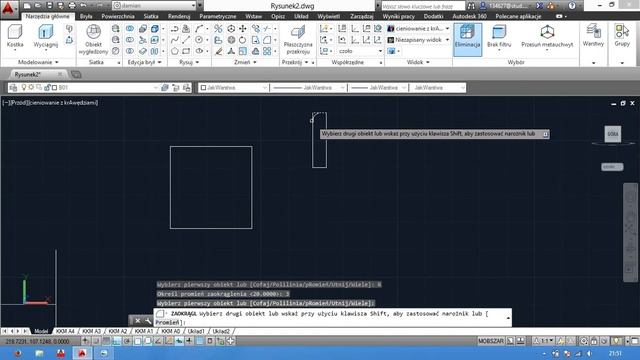Switch to the Układ1 layout tab
This screenshot has width=640, height=360.
(x=196, y=331)
